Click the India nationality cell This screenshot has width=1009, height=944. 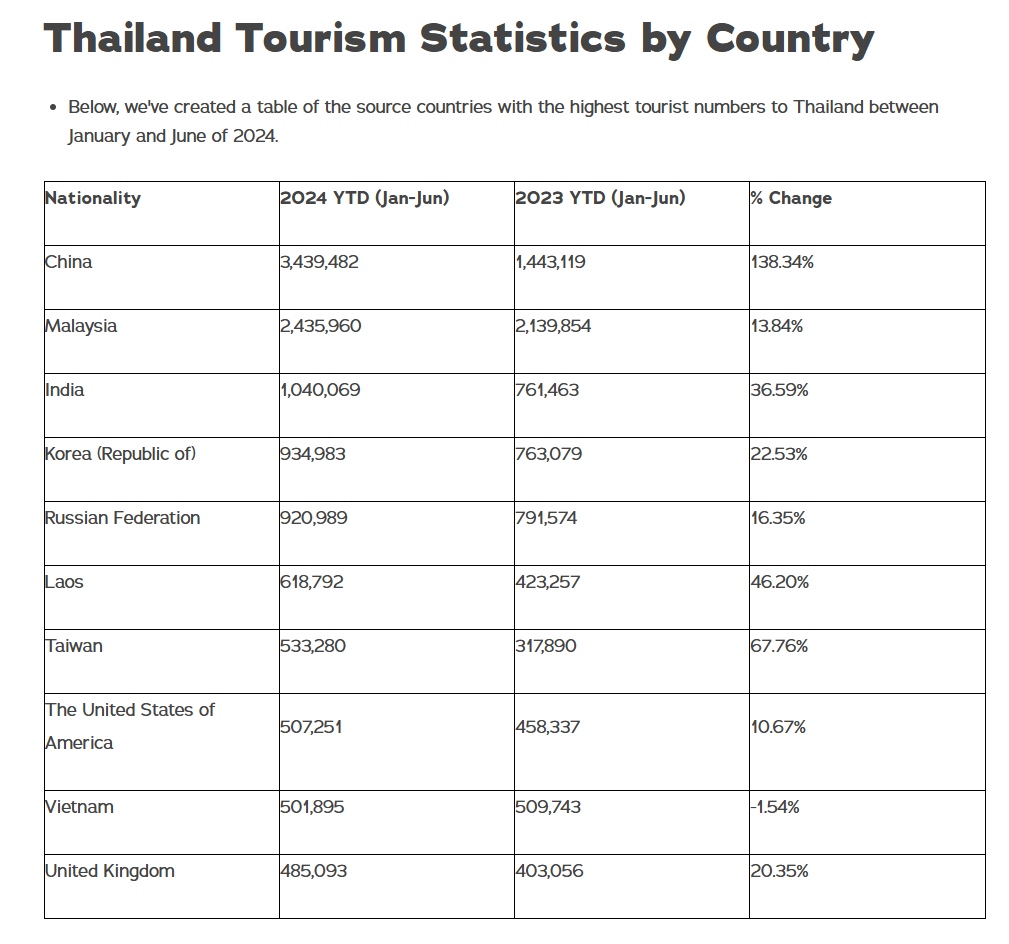point(65,390)
